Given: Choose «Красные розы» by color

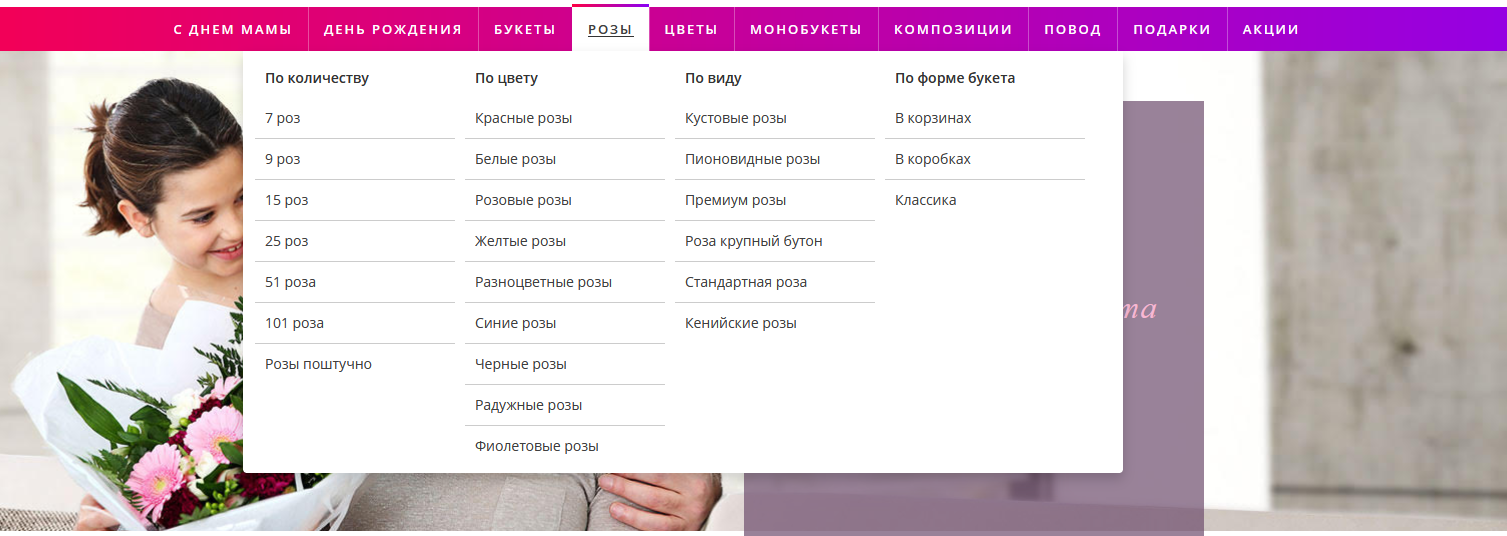Looking at the screenshot, I should click(x=523, y=118).
